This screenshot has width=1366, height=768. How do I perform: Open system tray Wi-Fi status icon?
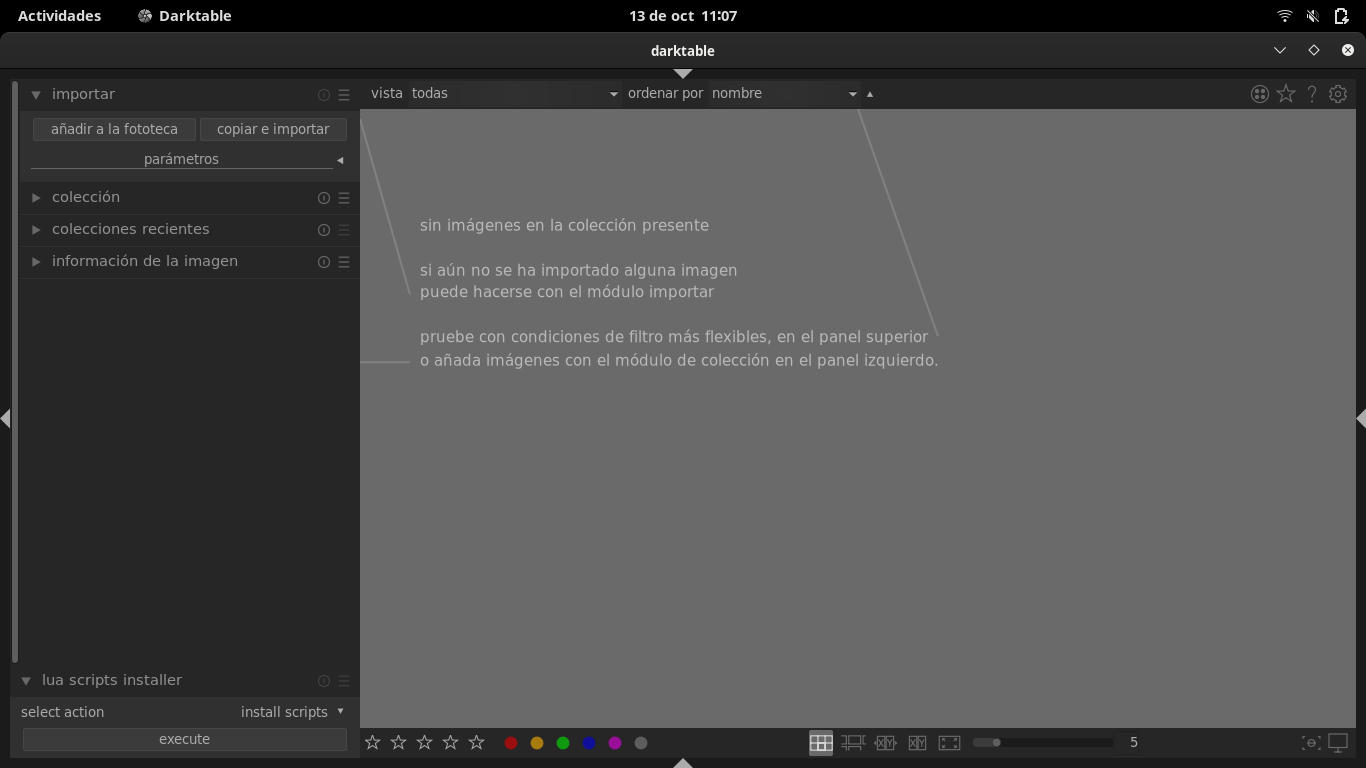1285,16
